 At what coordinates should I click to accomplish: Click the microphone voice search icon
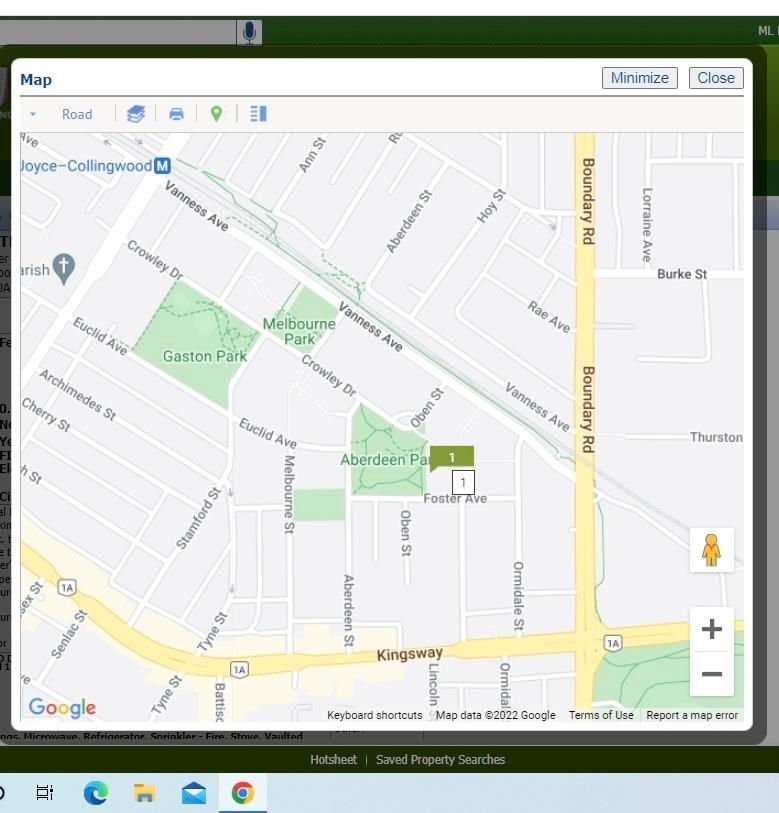click(249, 33)
